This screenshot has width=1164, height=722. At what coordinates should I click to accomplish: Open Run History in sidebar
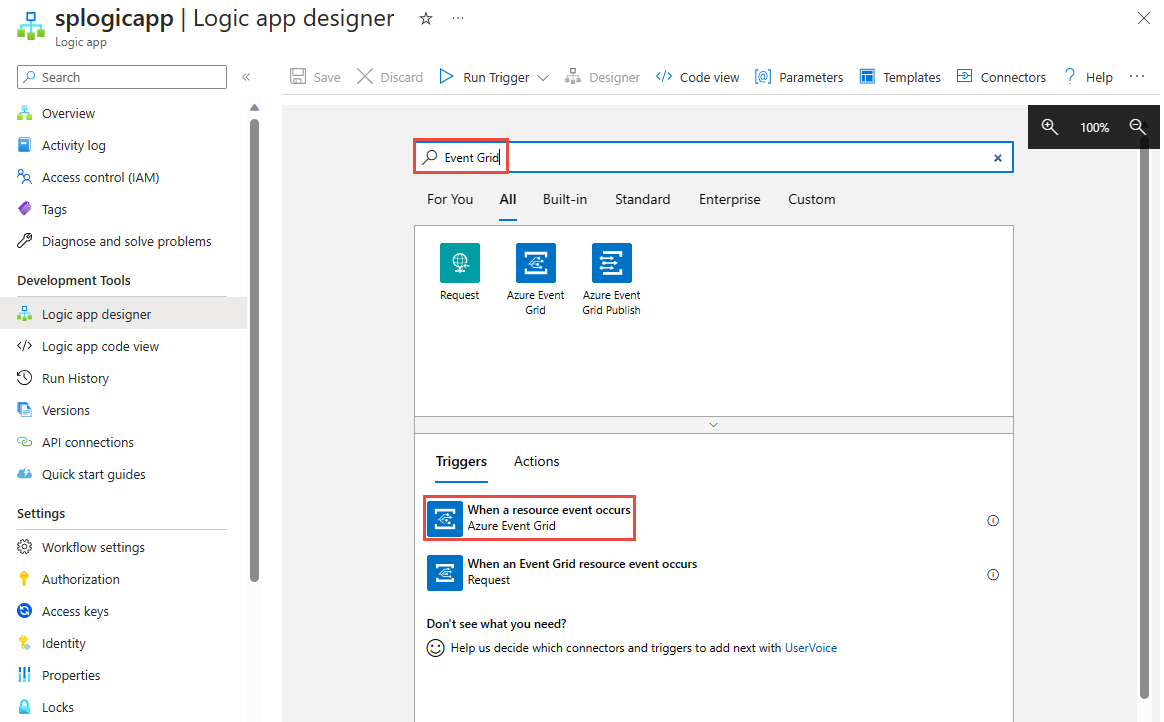pos(75,378)
